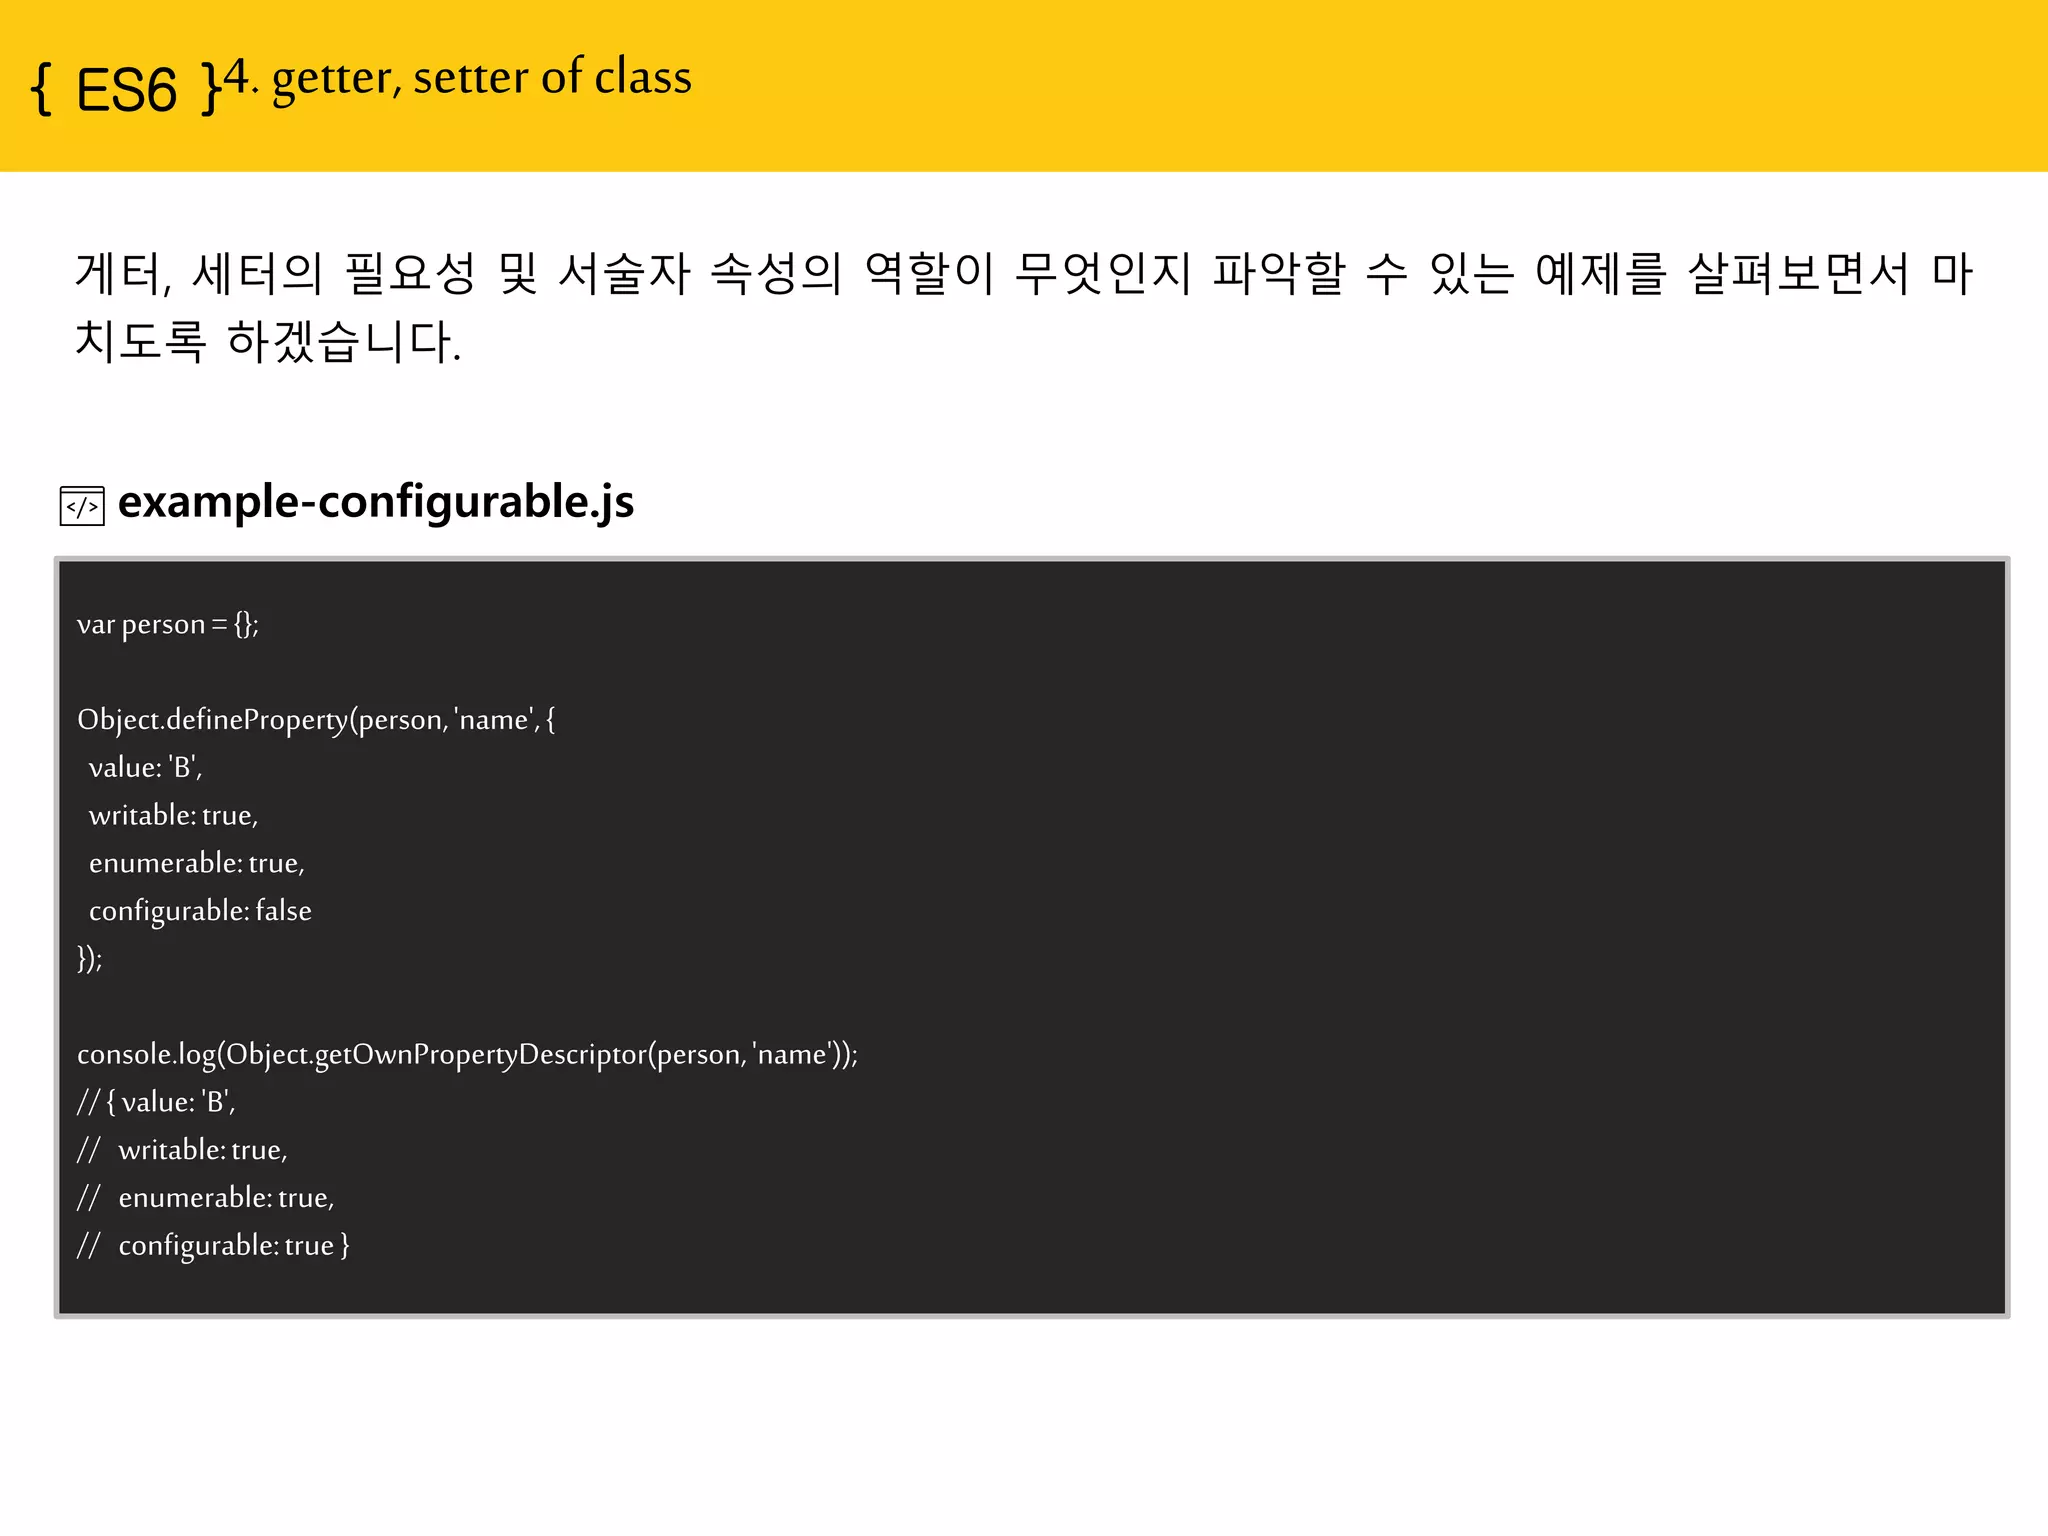The image size is (2048, 1536).
Task: Click the code file icon beside example-configurable.js
Action: 82,506
